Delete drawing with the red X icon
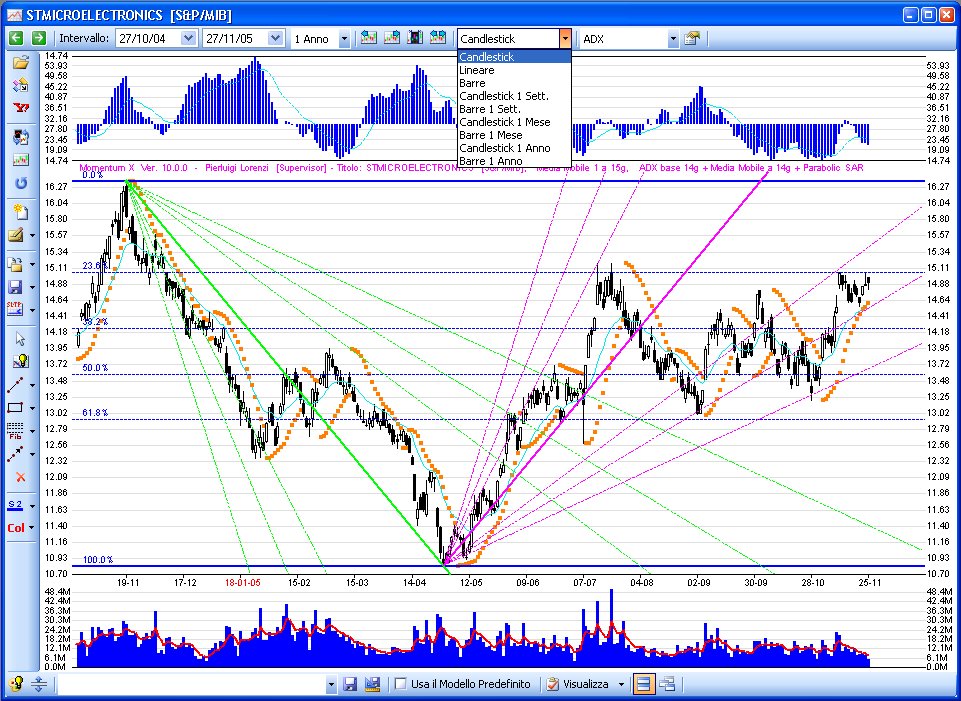Viewport: 961px width, 701px height. coord(20,477)
